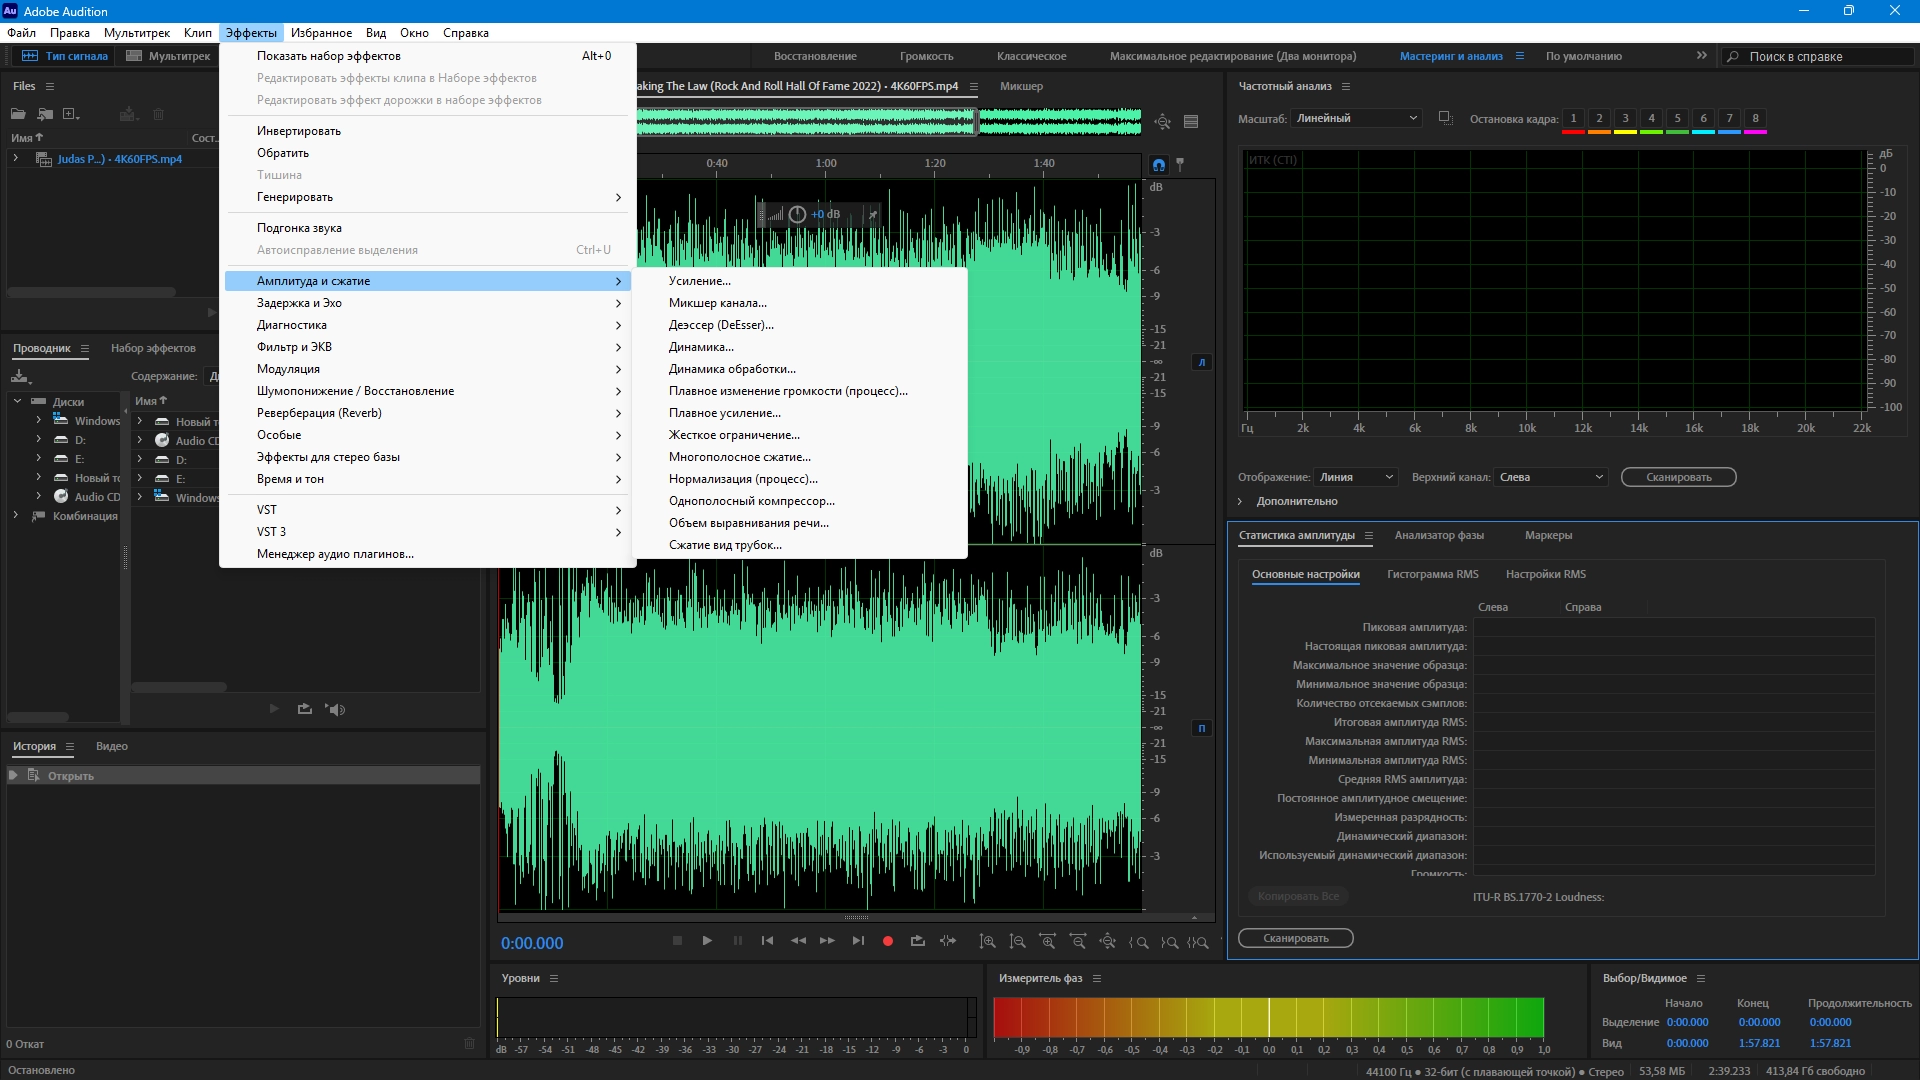Toggle loop playback icon
This screenshot has width=1920, height=1080.
917,941
